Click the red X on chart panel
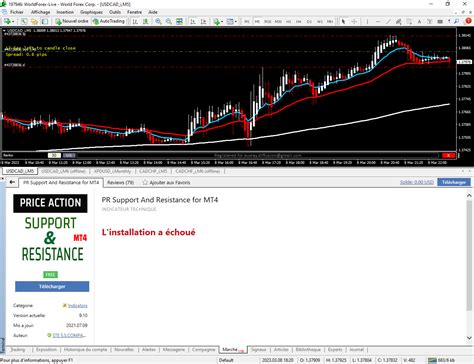 tap(448, 155)
